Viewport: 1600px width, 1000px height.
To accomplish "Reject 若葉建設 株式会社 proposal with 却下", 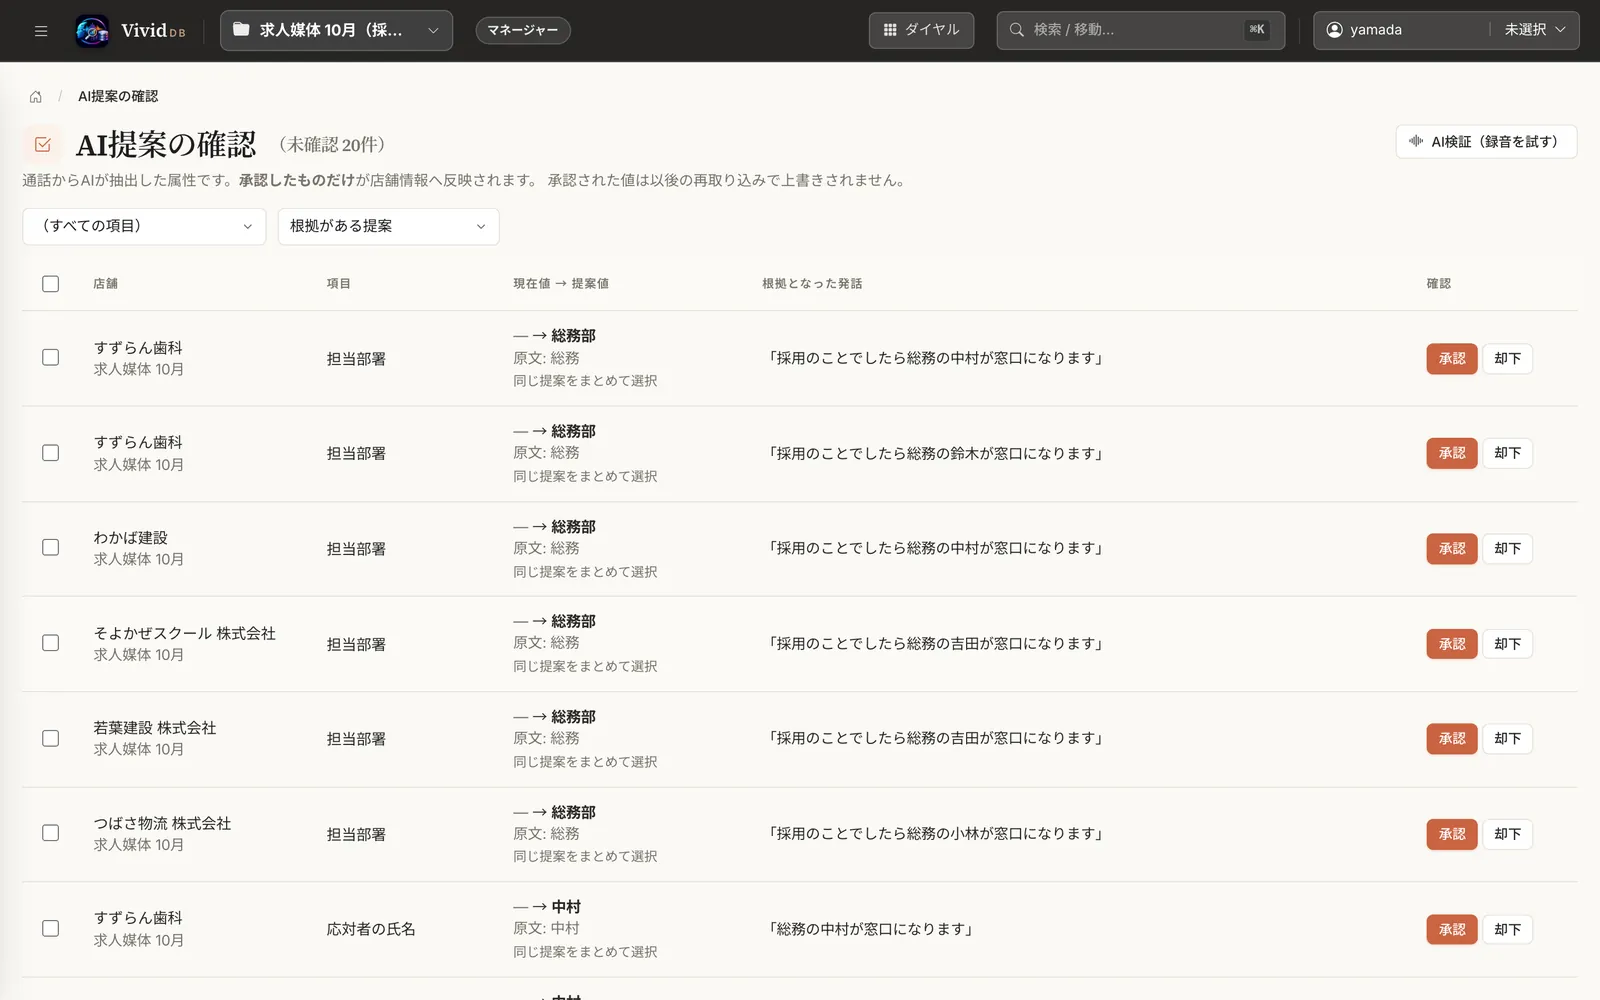I will [1507, 738].
